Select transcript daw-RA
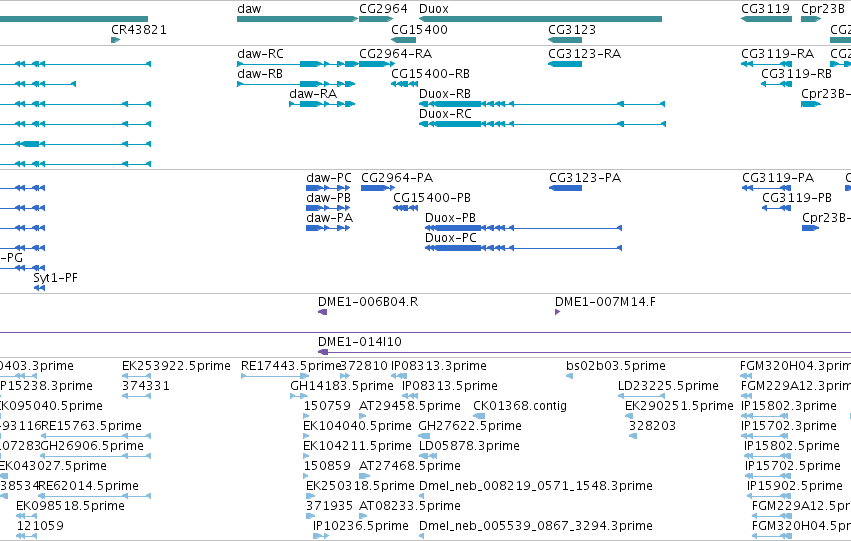 point(322,104)
